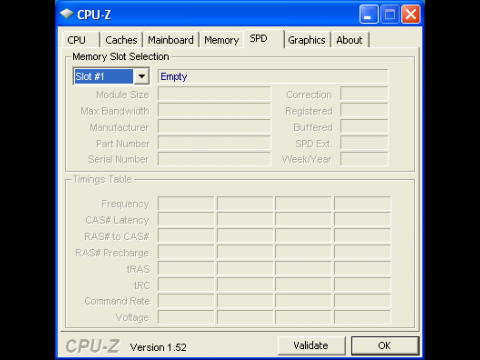Click the OK button
Image resolution: width=480 pixels, height=360 pixels.
(x=385, y=345)
